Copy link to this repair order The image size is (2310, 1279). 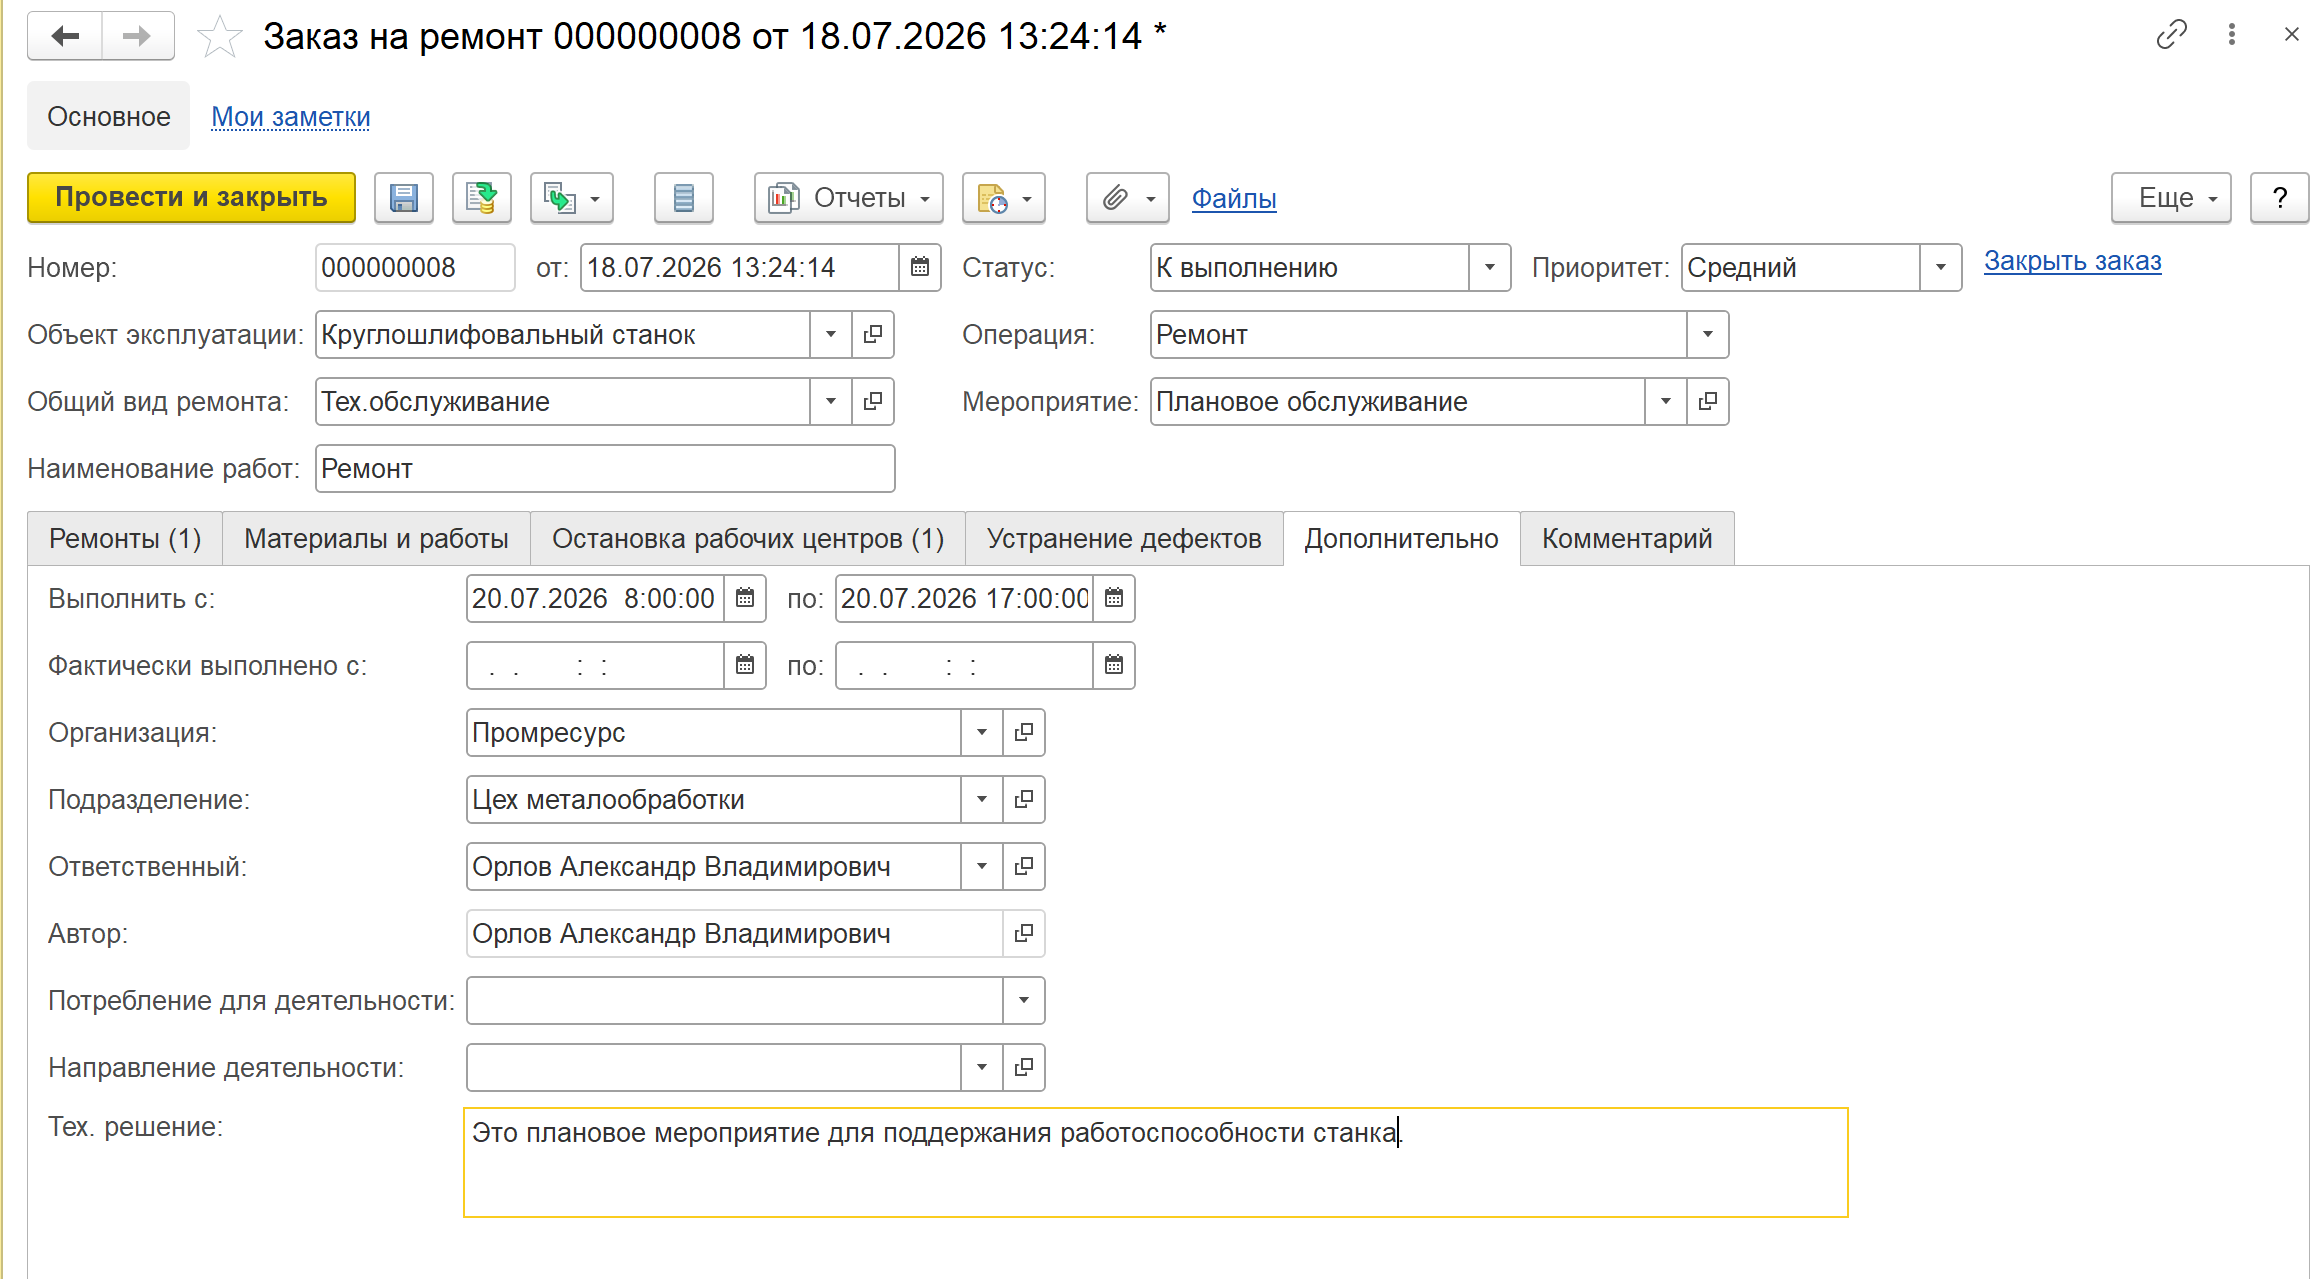pyautogui.click(x=2171, y=35)
